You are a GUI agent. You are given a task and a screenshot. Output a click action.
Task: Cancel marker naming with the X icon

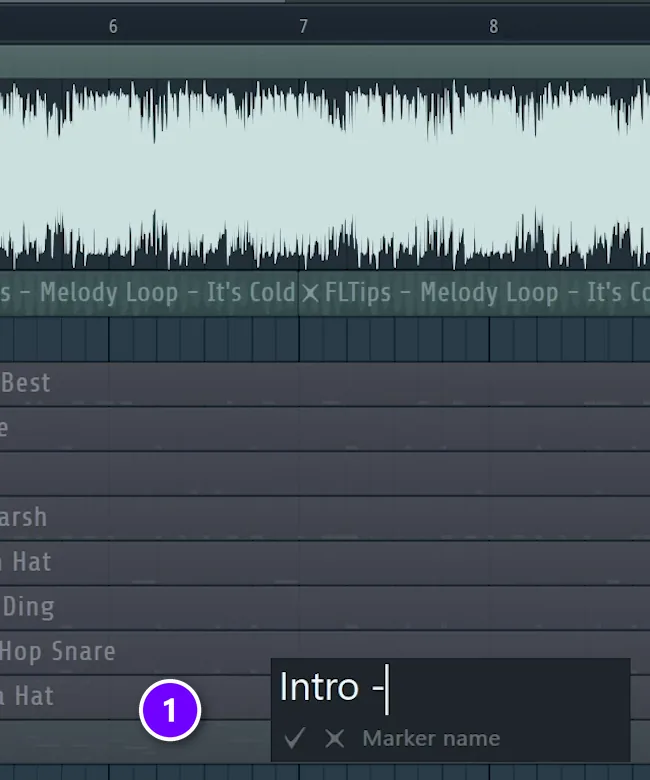(x=334, y=738)
